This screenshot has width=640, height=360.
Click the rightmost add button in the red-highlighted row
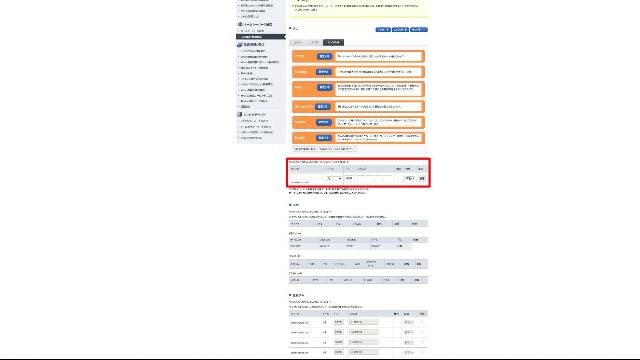[x=422, y=178]
